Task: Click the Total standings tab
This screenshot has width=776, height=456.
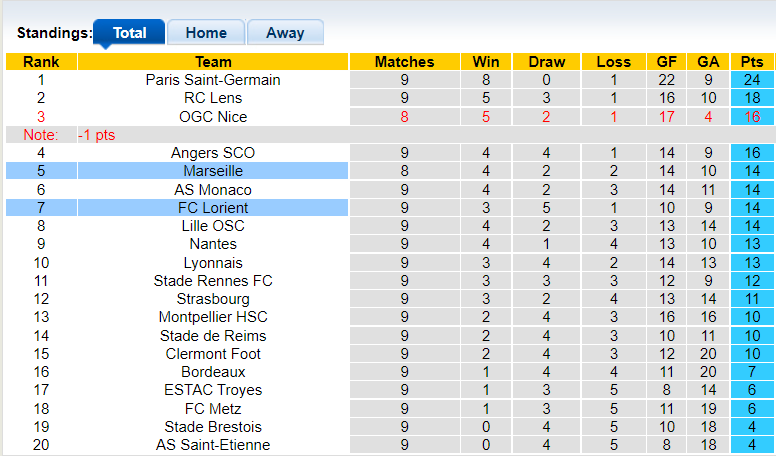Action: [x=130, y=33]
